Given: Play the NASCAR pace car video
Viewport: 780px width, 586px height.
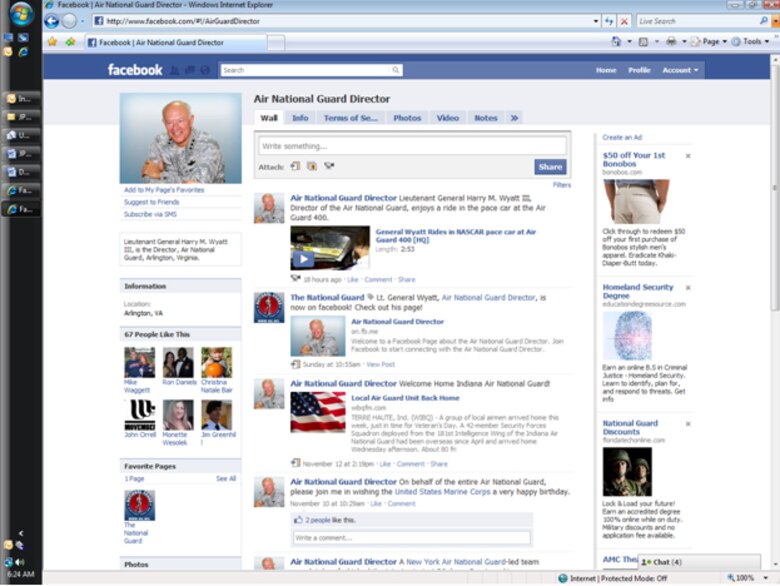Looking at the screenshot, I should 303,259.
